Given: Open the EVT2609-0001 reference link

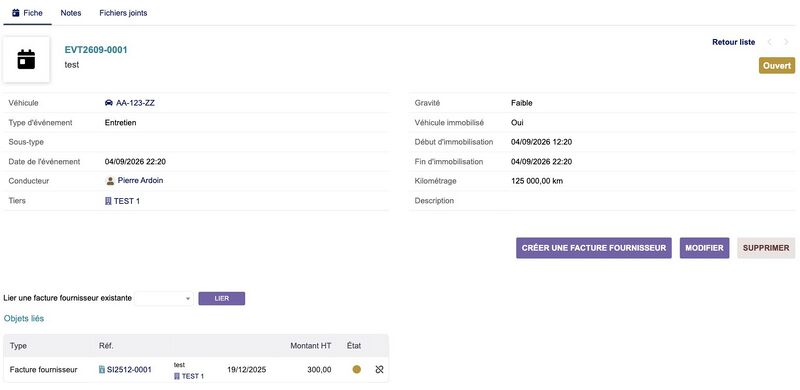Looking at the screenshot, I should (x=96, y=50).
